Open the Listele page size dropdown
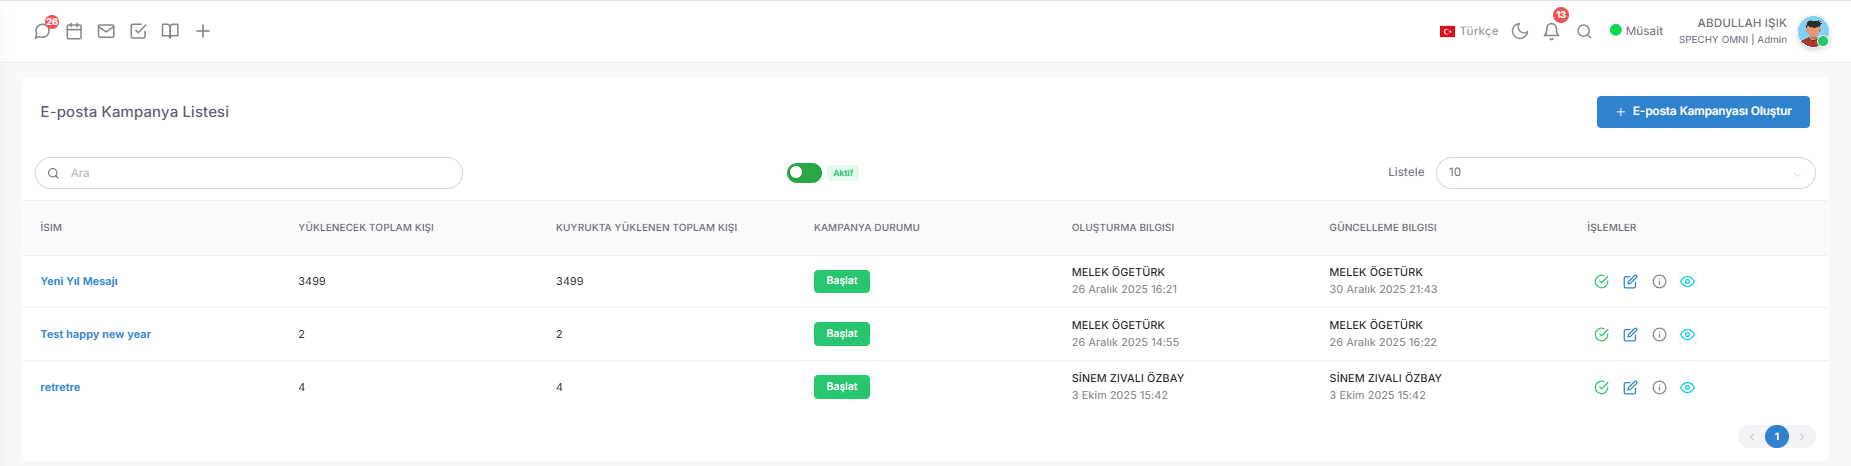Image resolution: width=1851 pixels, height=466 pixels. (1625, 173)
